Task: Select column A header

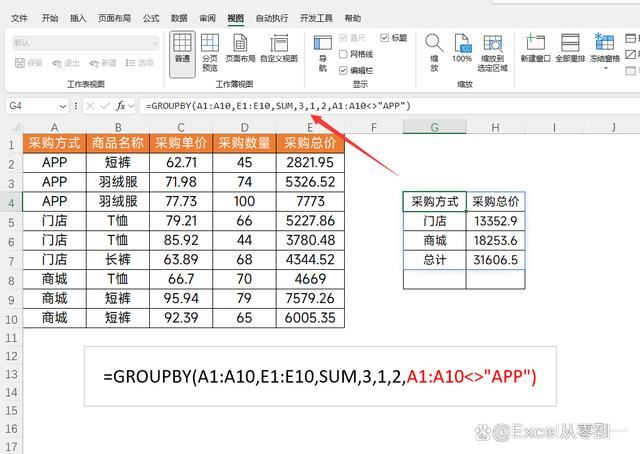Action: pyautogui.click(x=54, y=127)
